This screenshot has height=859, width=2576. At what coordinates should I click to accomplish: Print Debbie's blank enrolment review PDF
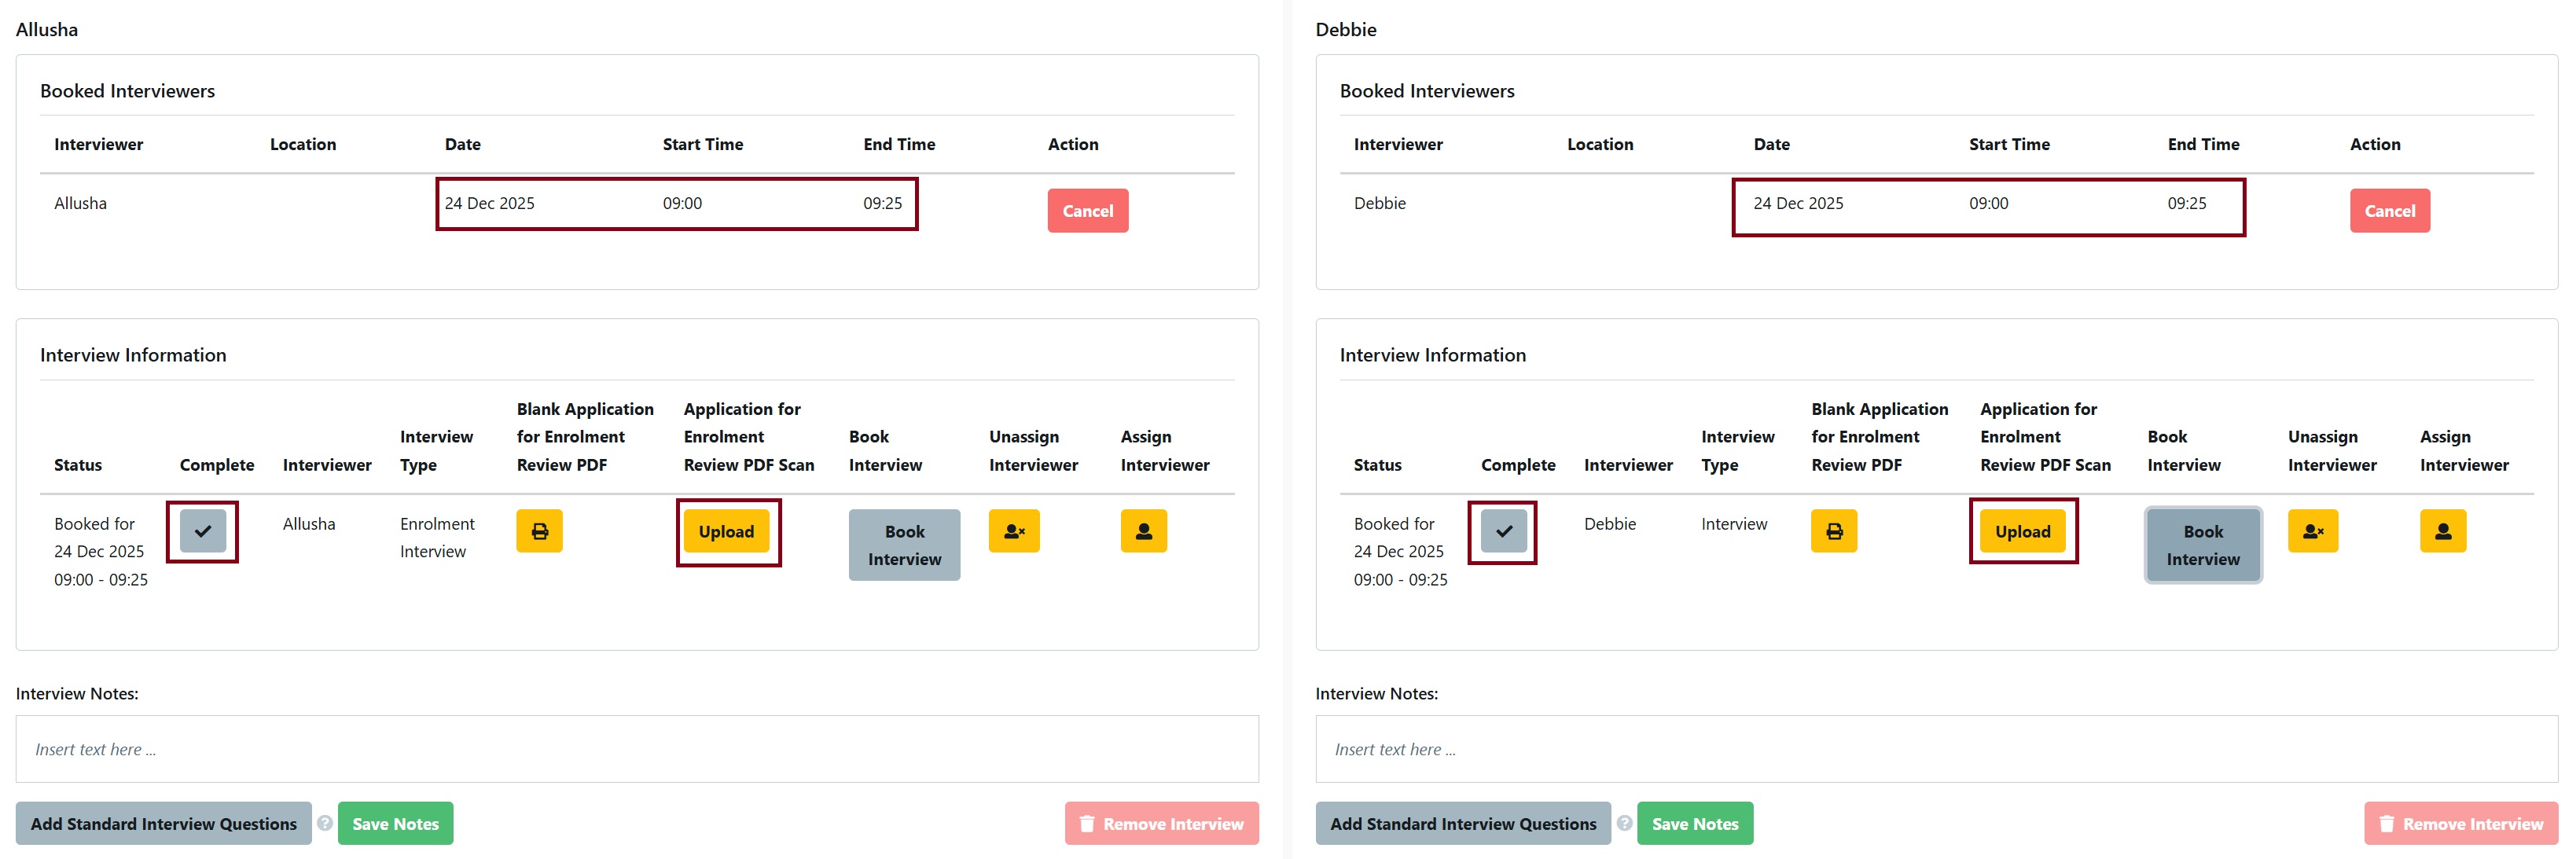pyautogui.click(x=1833, y=531)
